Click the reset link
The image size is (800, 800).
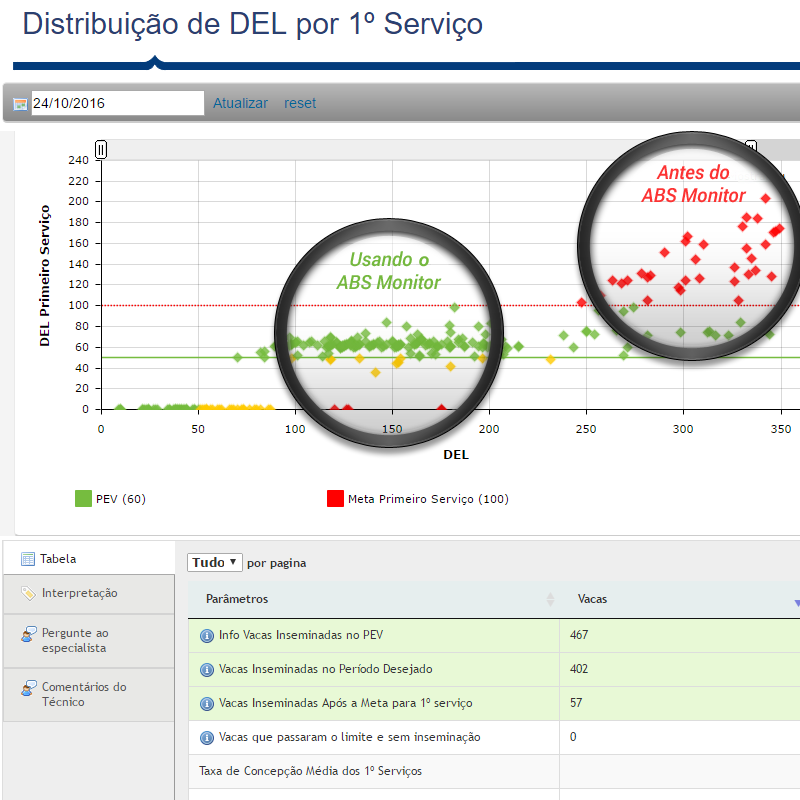(x=300, y=103)
